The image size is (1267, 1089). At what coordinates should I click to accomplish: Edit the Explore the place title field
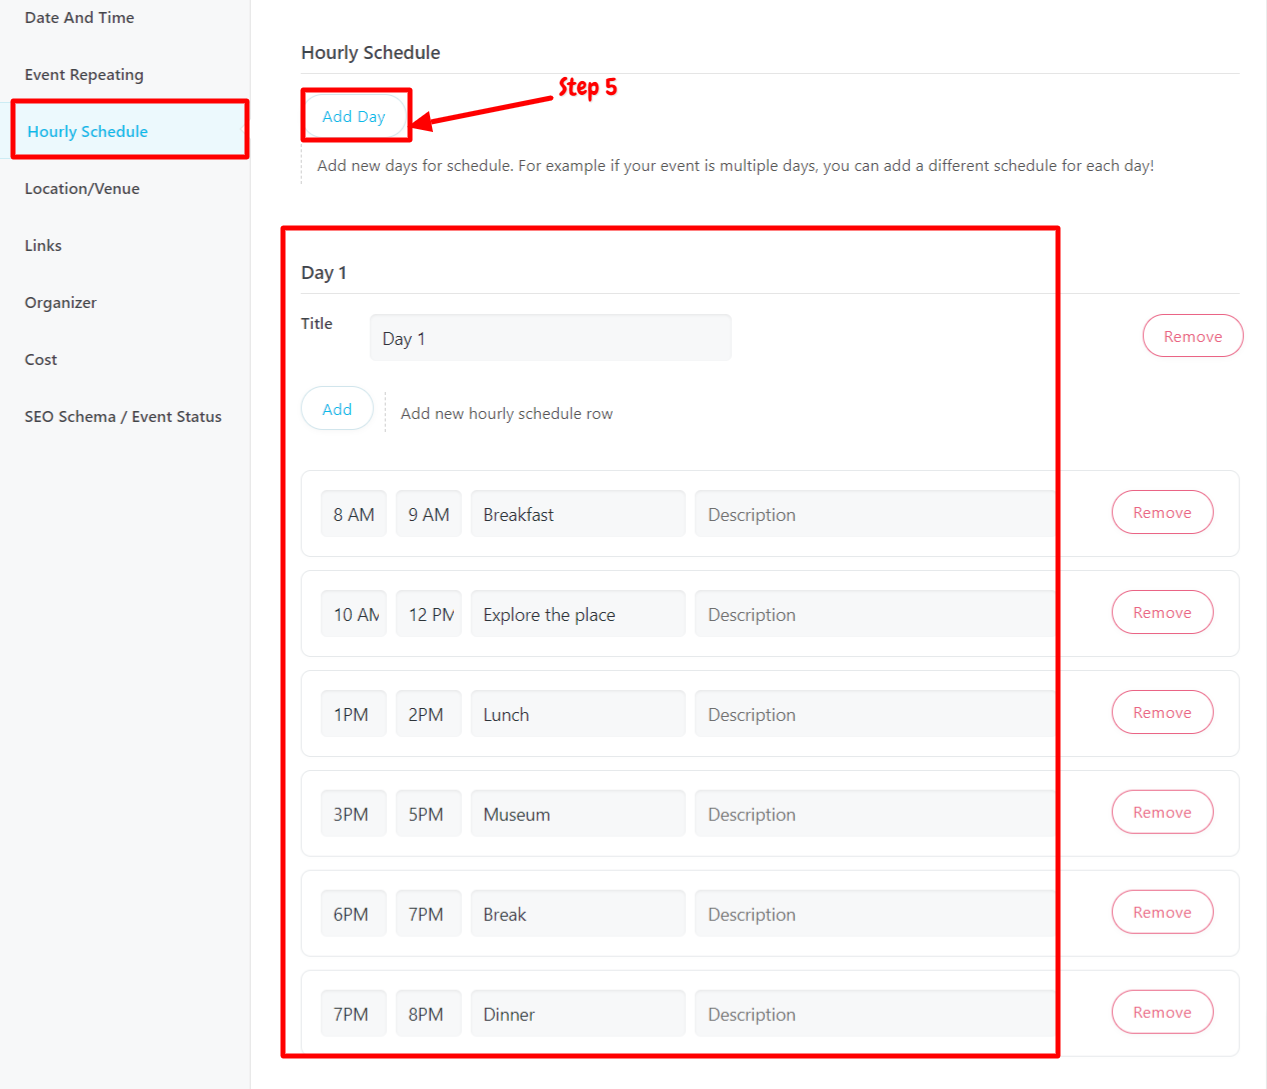[578, 614]
